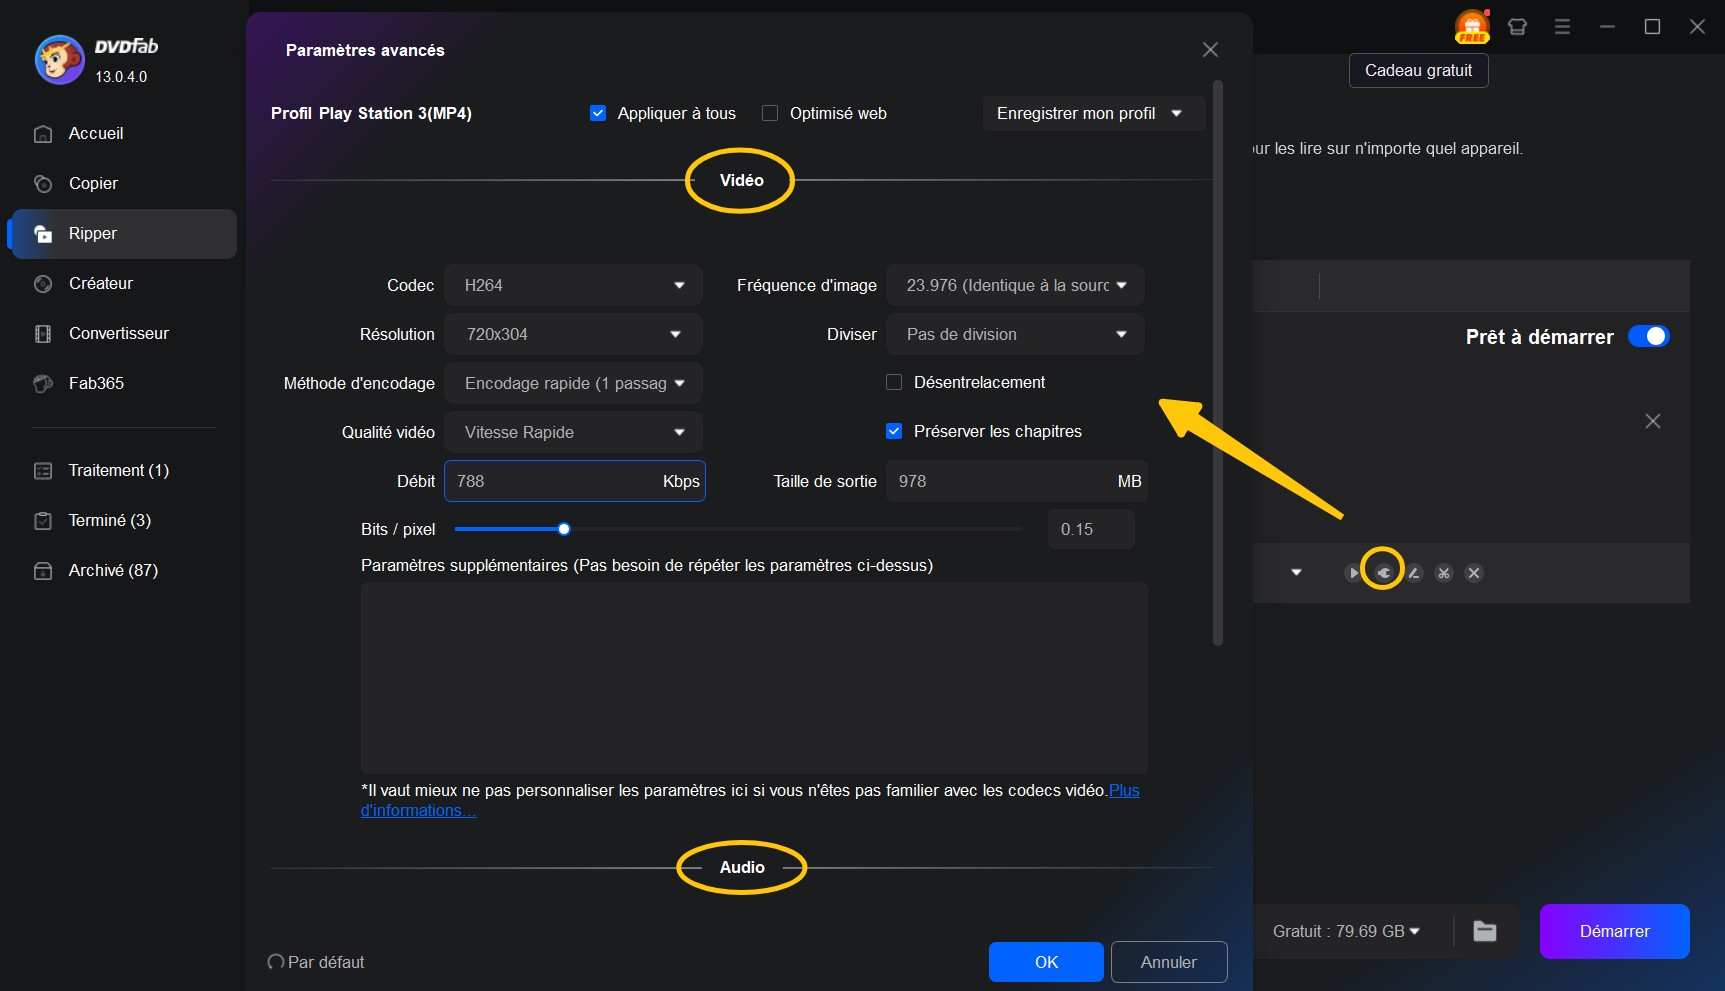Open the Codec dropdown
The image size is (1725, 991).
[x=573, y=285]
